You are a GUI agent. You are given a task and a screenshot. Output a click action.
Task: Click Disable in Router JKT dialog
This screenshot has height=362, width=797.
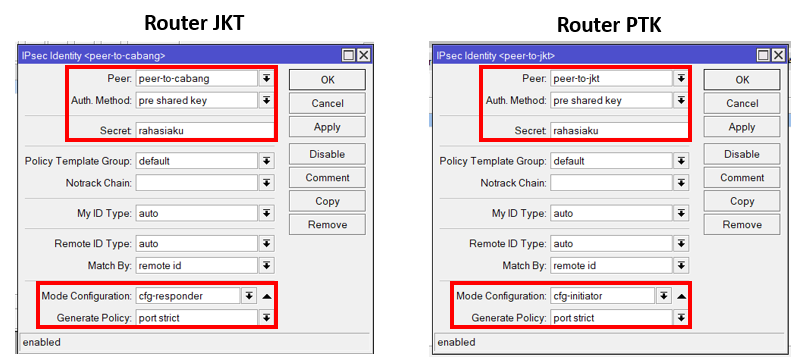coord(327,154)
